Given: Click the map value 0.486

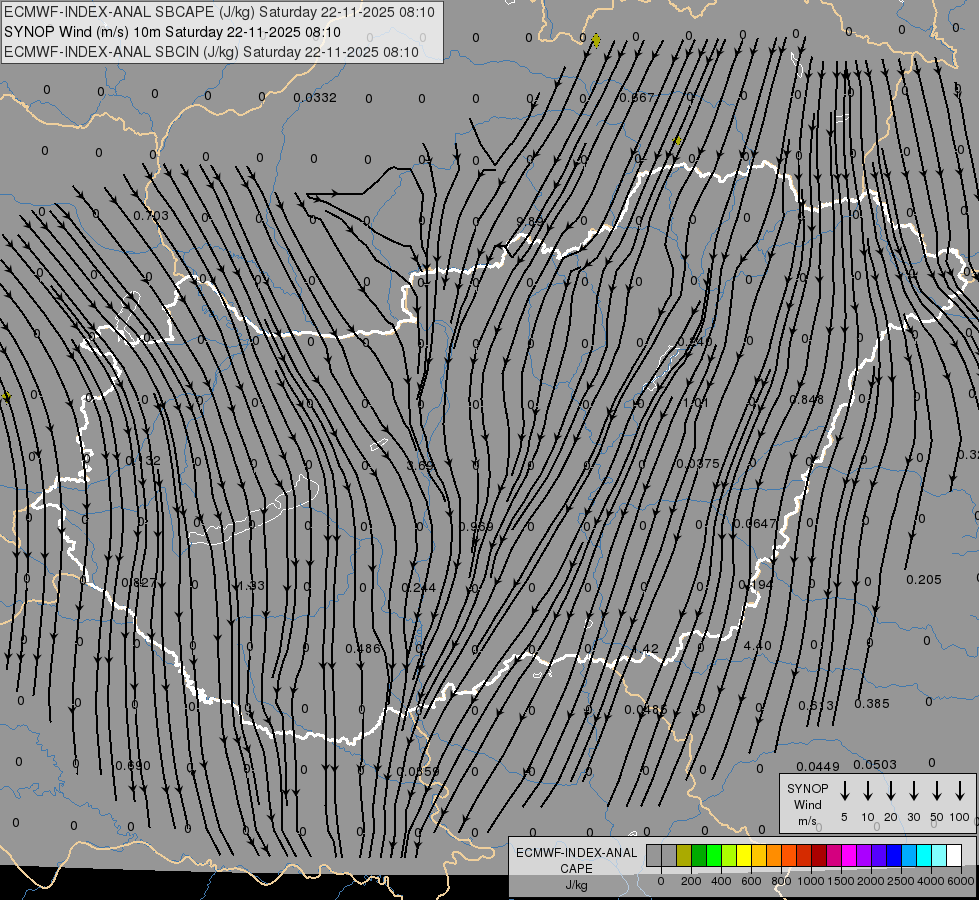Looking at the screenshot, I should [x=363, y=648].
